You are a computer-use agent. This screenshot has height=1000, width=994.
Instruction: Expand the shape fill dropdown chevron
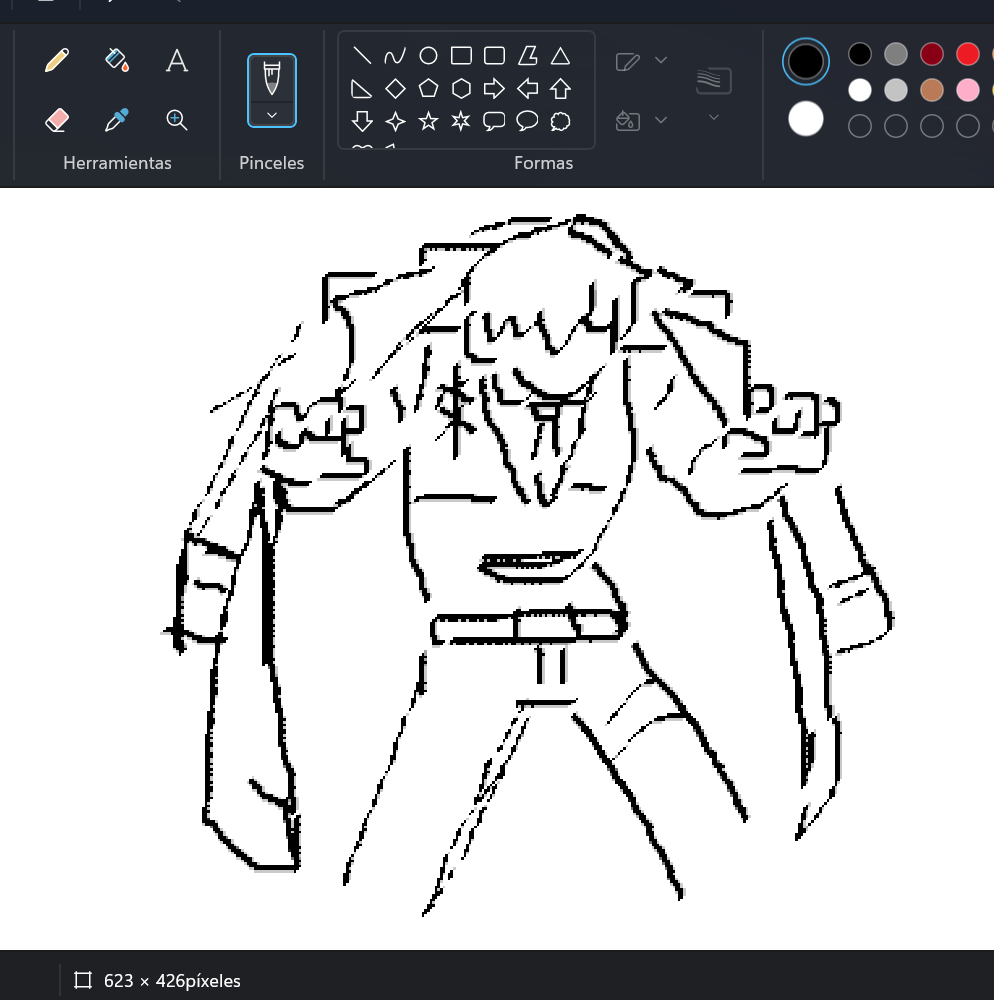click(661, 119)
